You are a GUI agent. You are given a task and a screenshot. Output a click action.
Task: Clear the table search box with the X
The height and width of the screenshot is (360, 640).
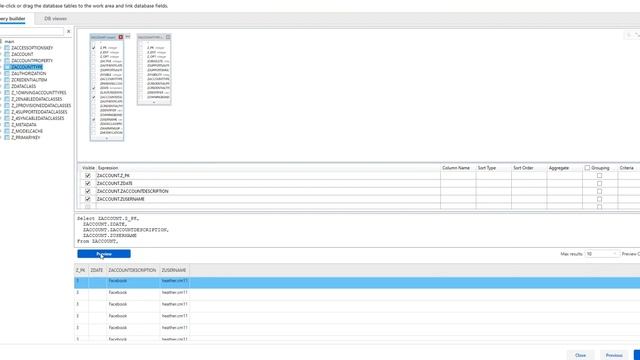pos(69,31)
